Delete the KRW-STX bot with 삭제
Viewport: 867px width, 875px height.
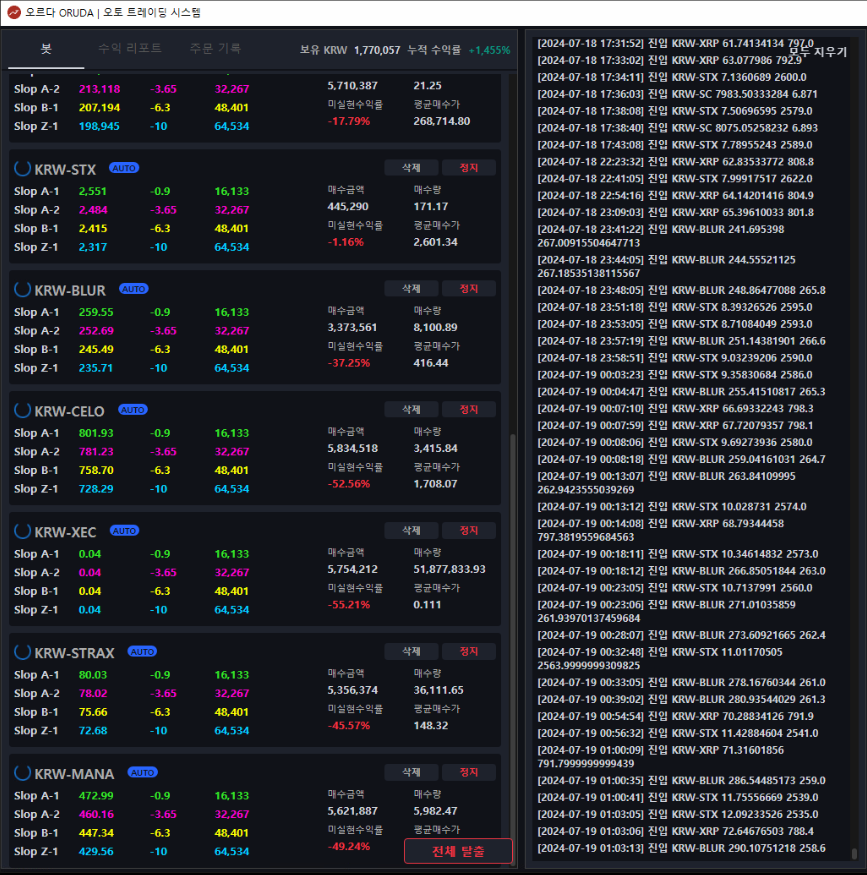pyautogui.click(x=412, y=167)
